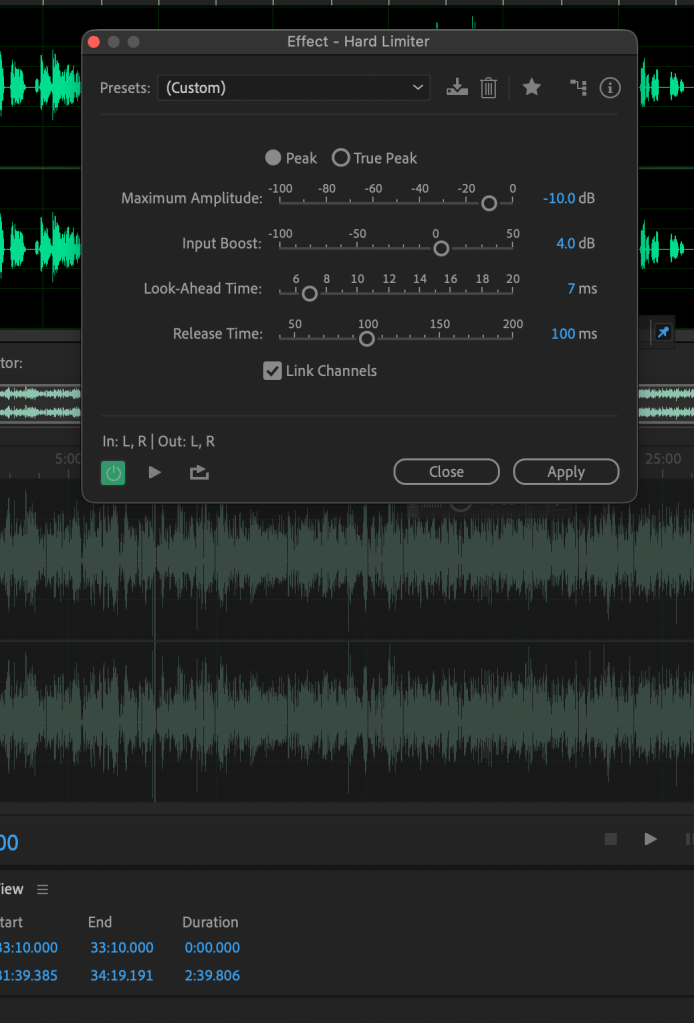Click the 2:39.806 duration value
This screenshot has height=1023, width=694.
pos(212,975)
